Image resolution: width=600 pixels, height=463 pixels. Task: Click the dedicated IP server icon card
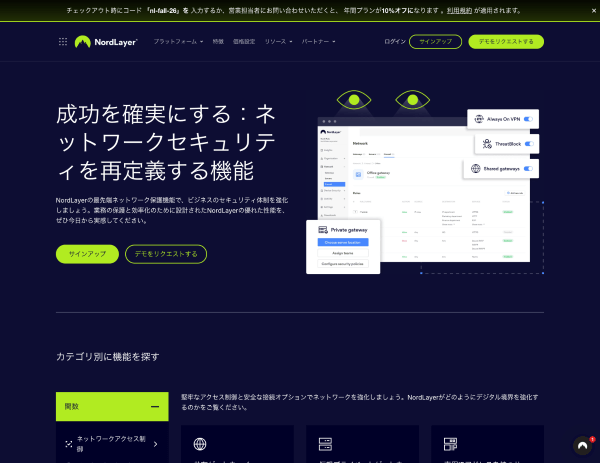[x=450, y=444]
